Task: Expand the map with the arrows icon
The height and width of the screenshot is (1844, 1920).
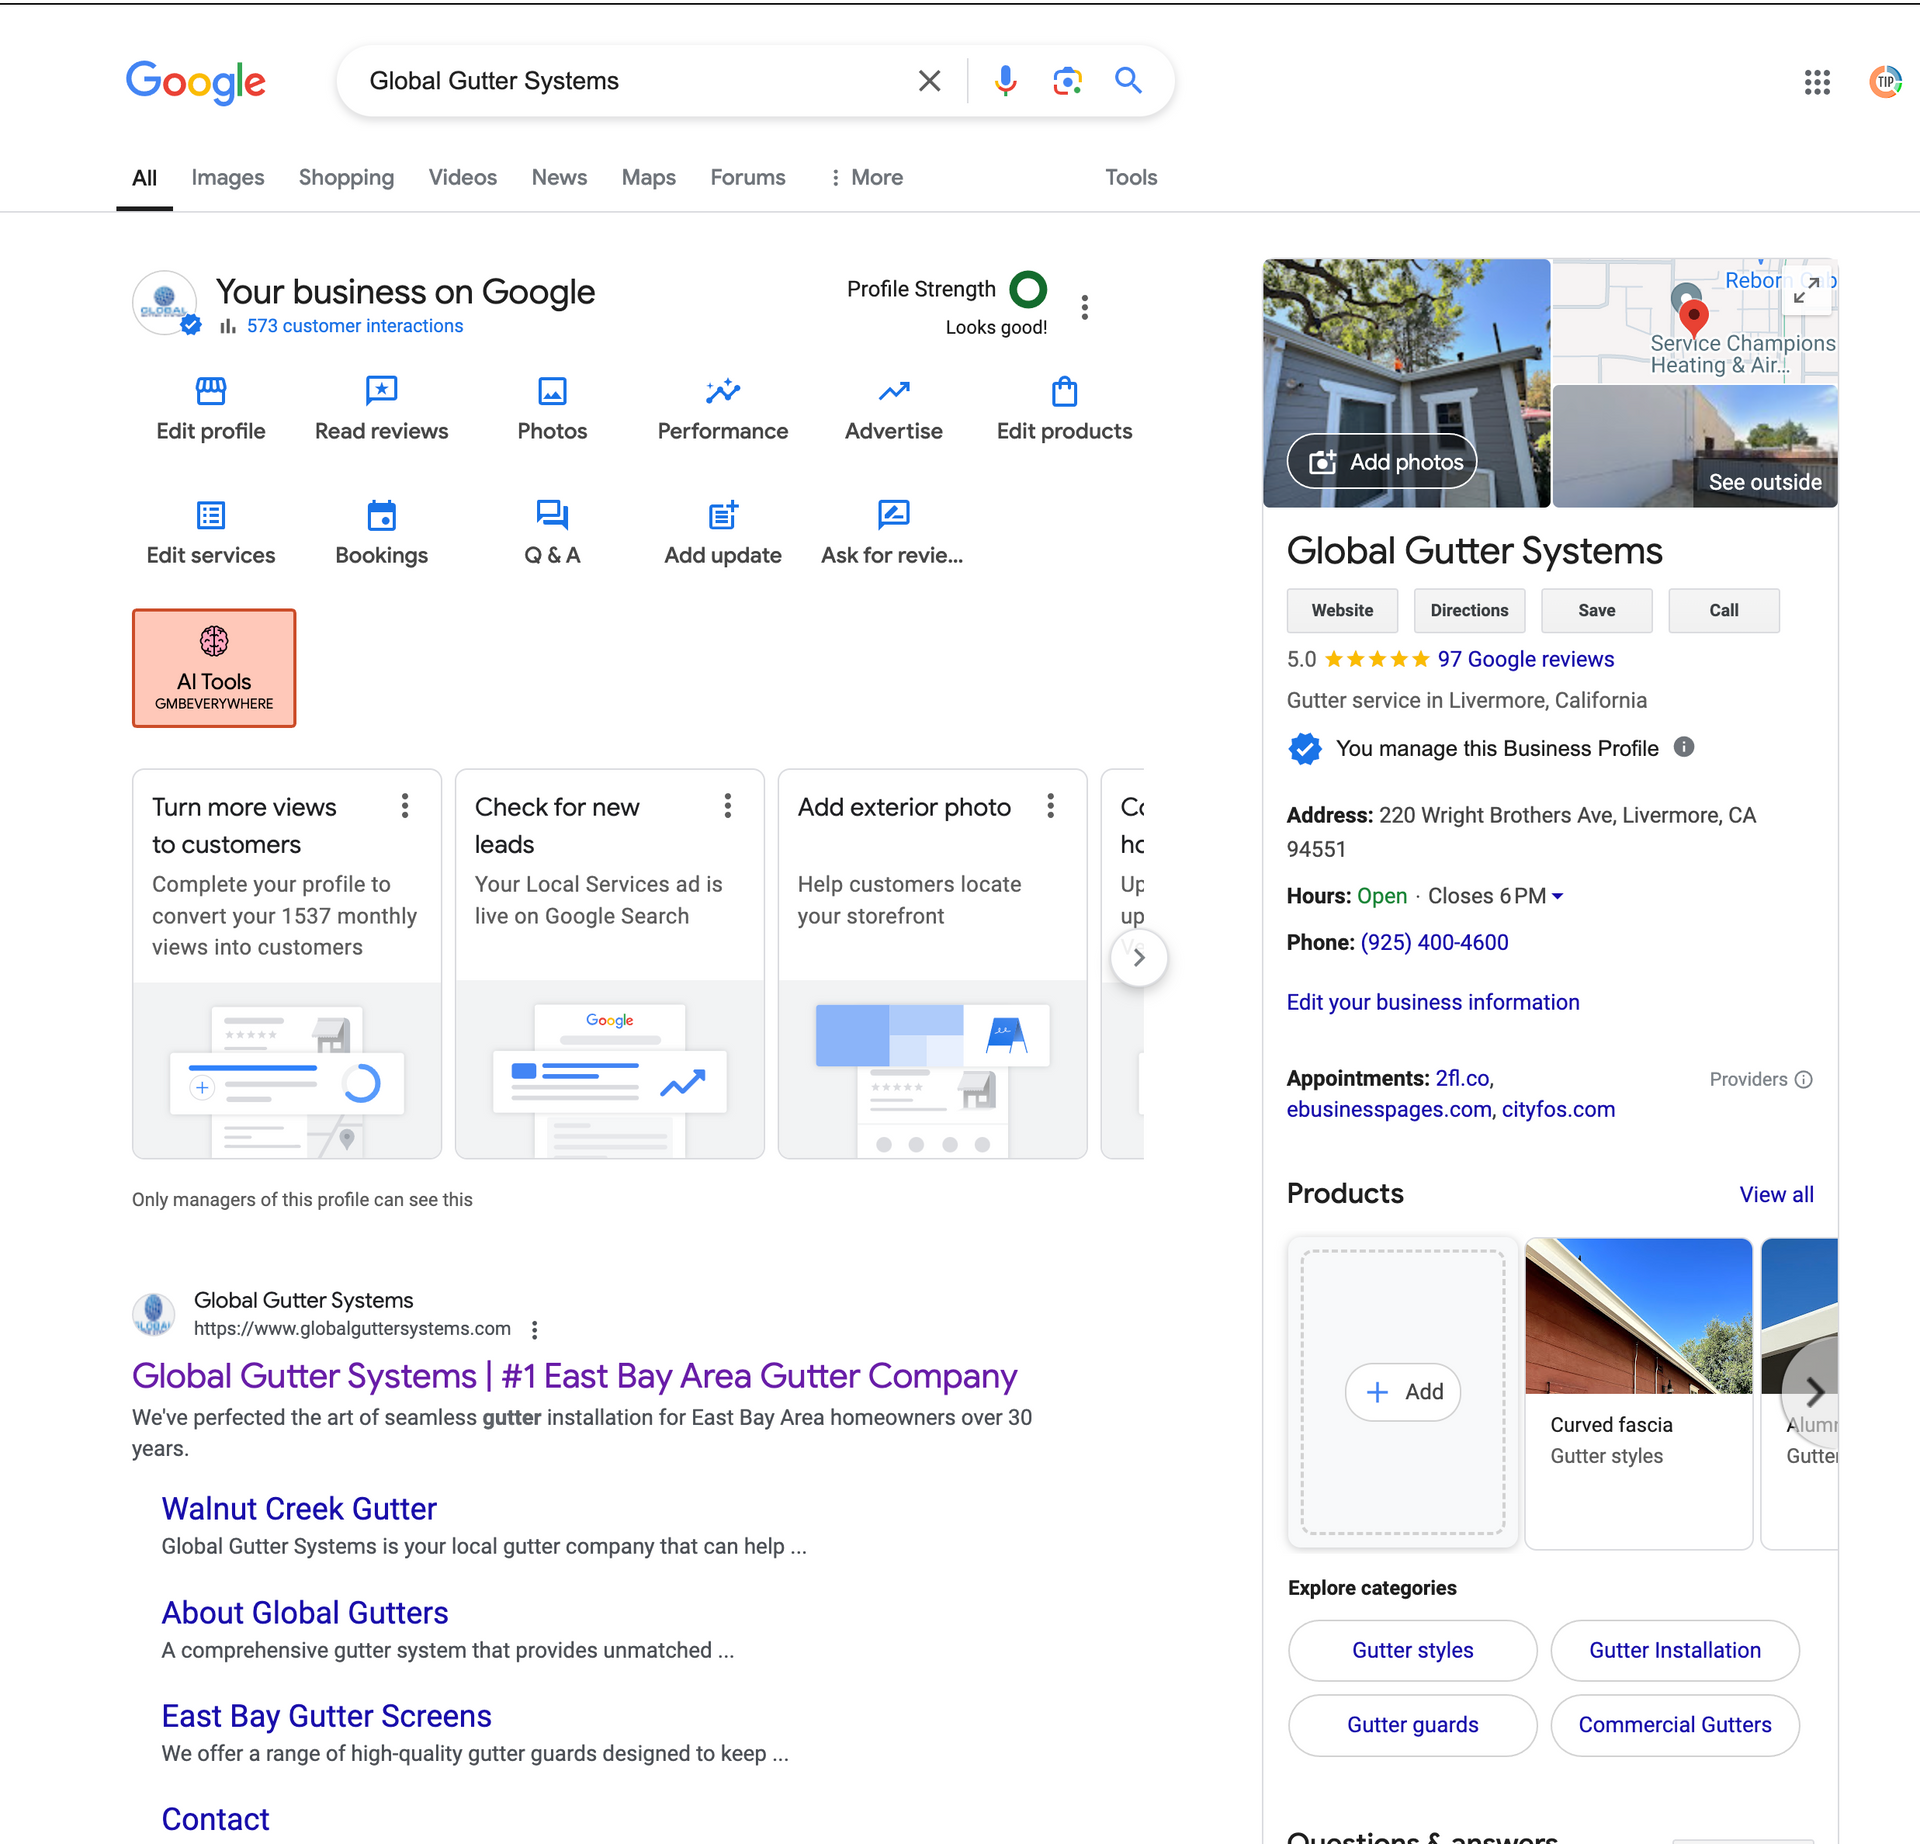Action: click(1806, 290)
